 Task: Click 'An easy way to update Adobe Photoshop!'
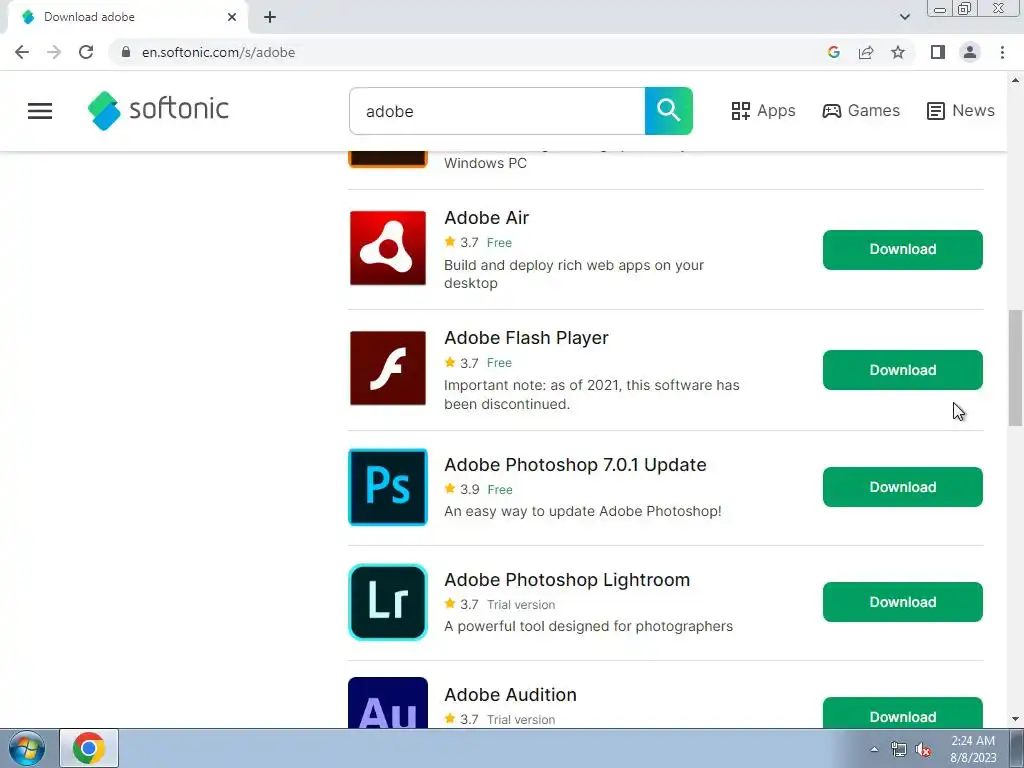click(x=583, y=511)
